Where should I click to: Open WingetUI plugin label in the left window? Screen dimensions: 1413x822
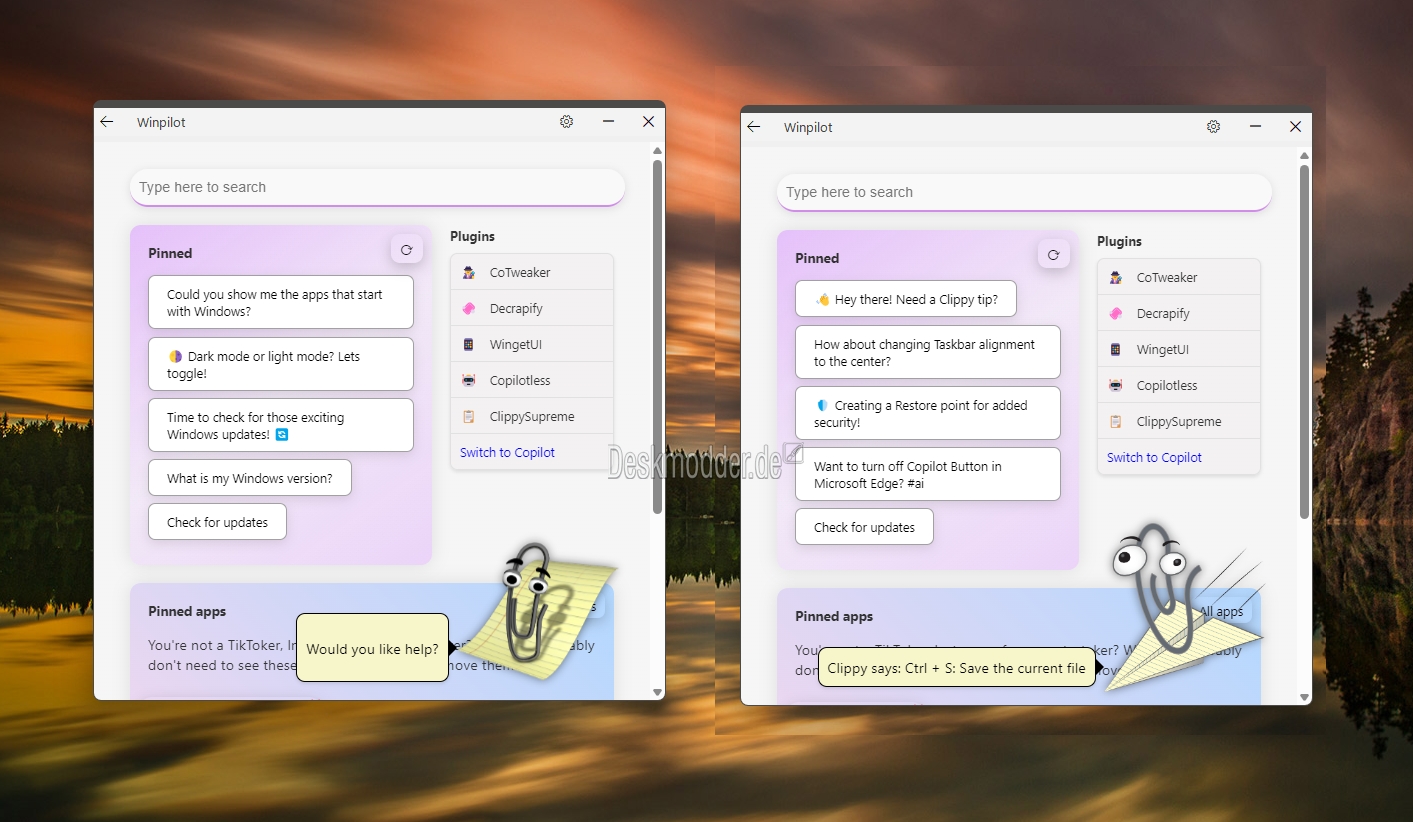pyautogui.click(x=516, y=345)
